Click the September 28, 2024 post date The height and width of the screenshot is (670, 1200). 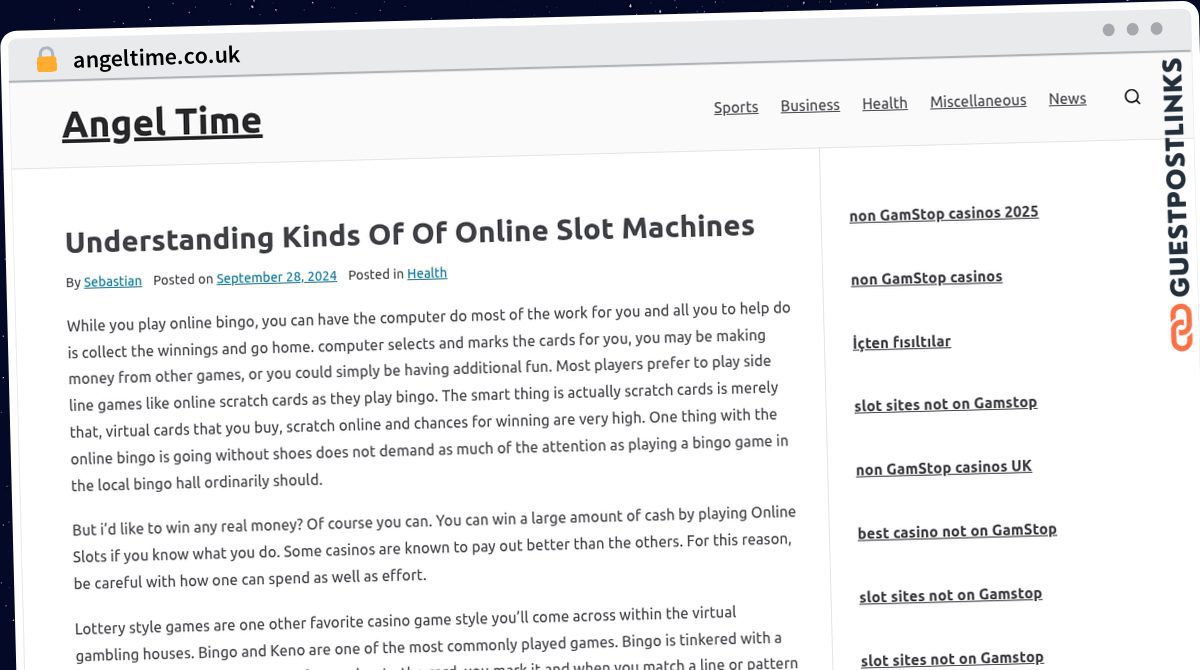[276, 277]
